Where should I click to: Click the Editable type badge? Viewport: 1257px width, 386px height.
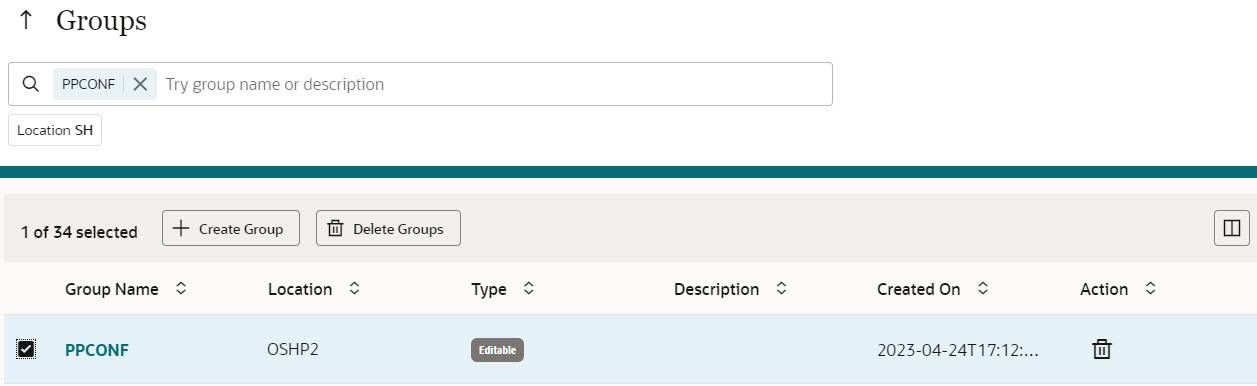click(497, 350)
